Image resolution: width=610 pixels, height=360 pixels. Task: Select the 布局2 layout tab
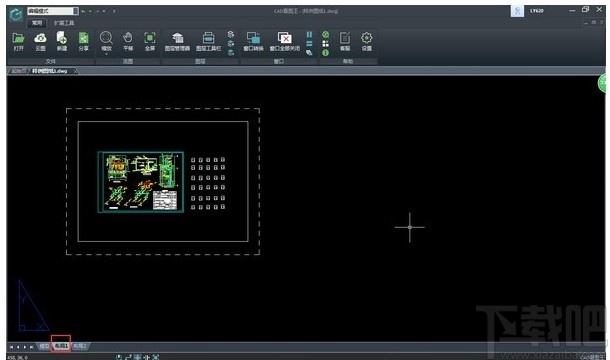(x=80, y=346)
